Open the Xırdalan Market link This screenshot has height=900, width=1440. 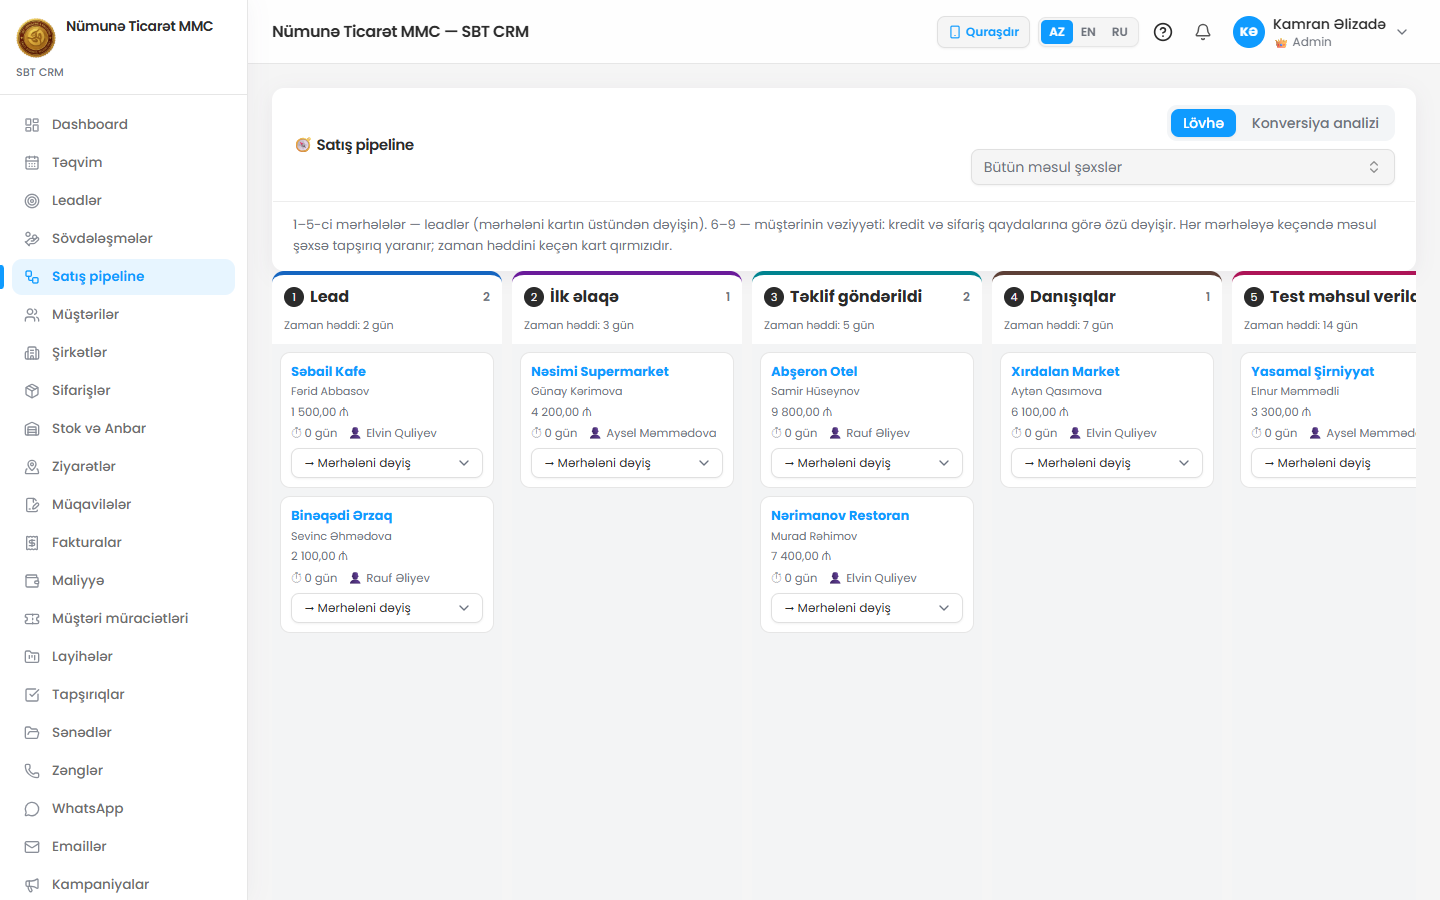[x=1065, y=371]
